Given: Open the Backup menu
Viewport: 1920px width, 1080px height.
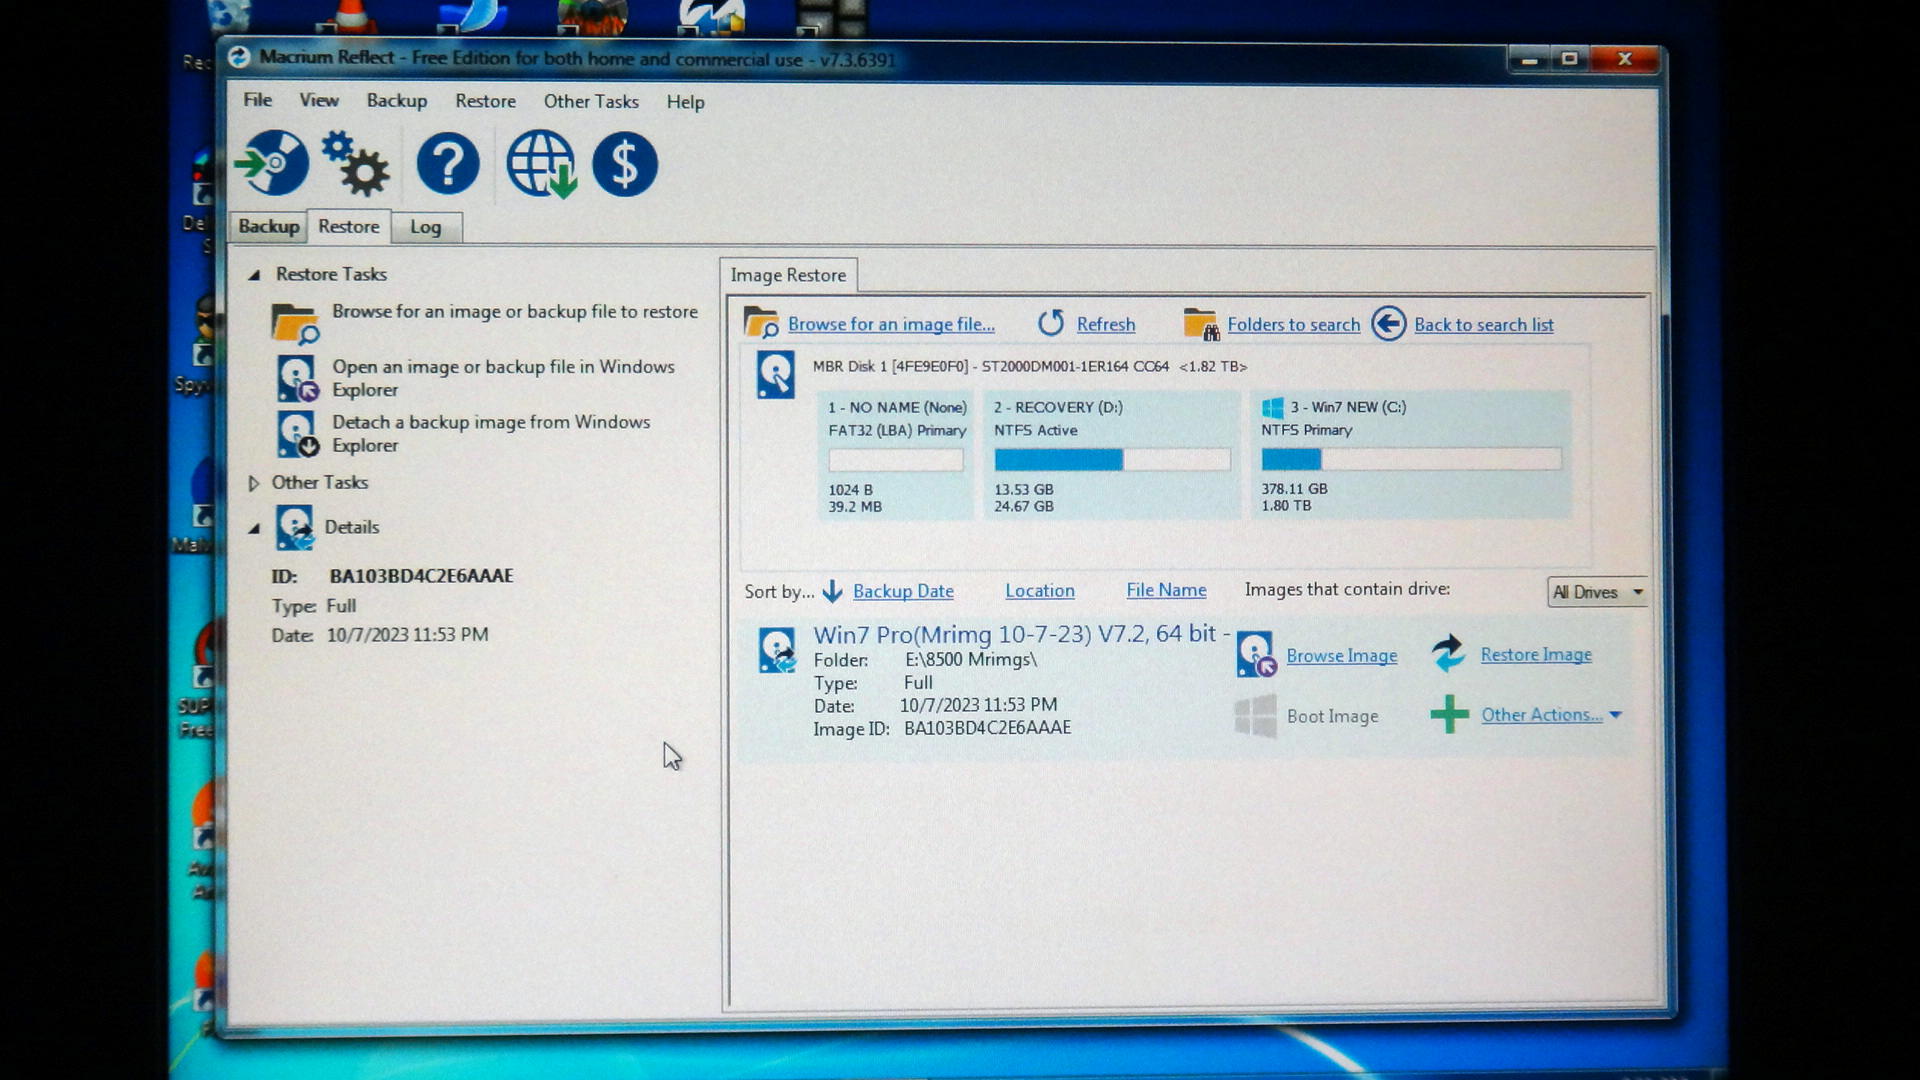Looking at the screenshot, I should [x=396, y=101].
